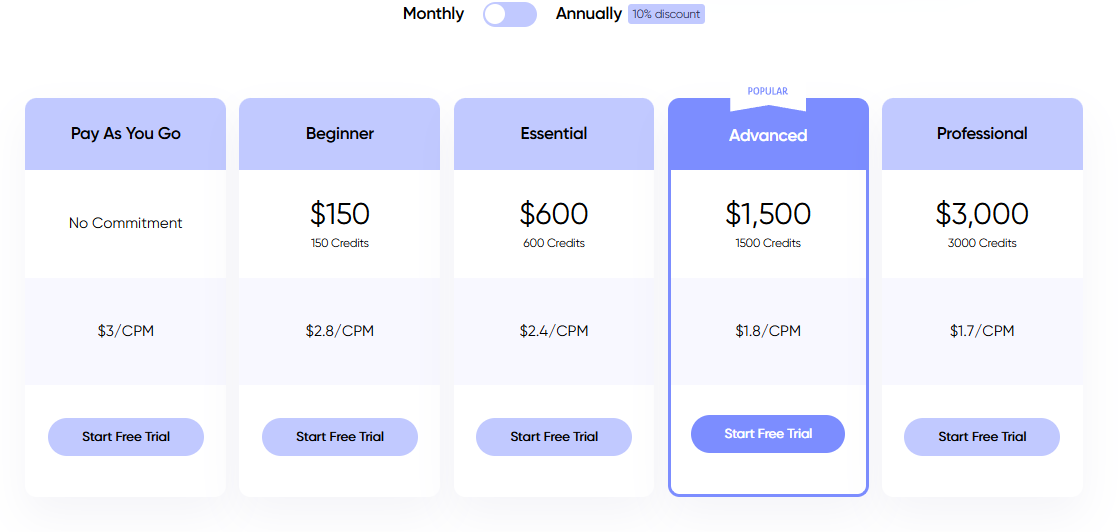Start Free Trial for Professional plan
This screenshot has width=1120, height=532.
[x=982, y=437]
